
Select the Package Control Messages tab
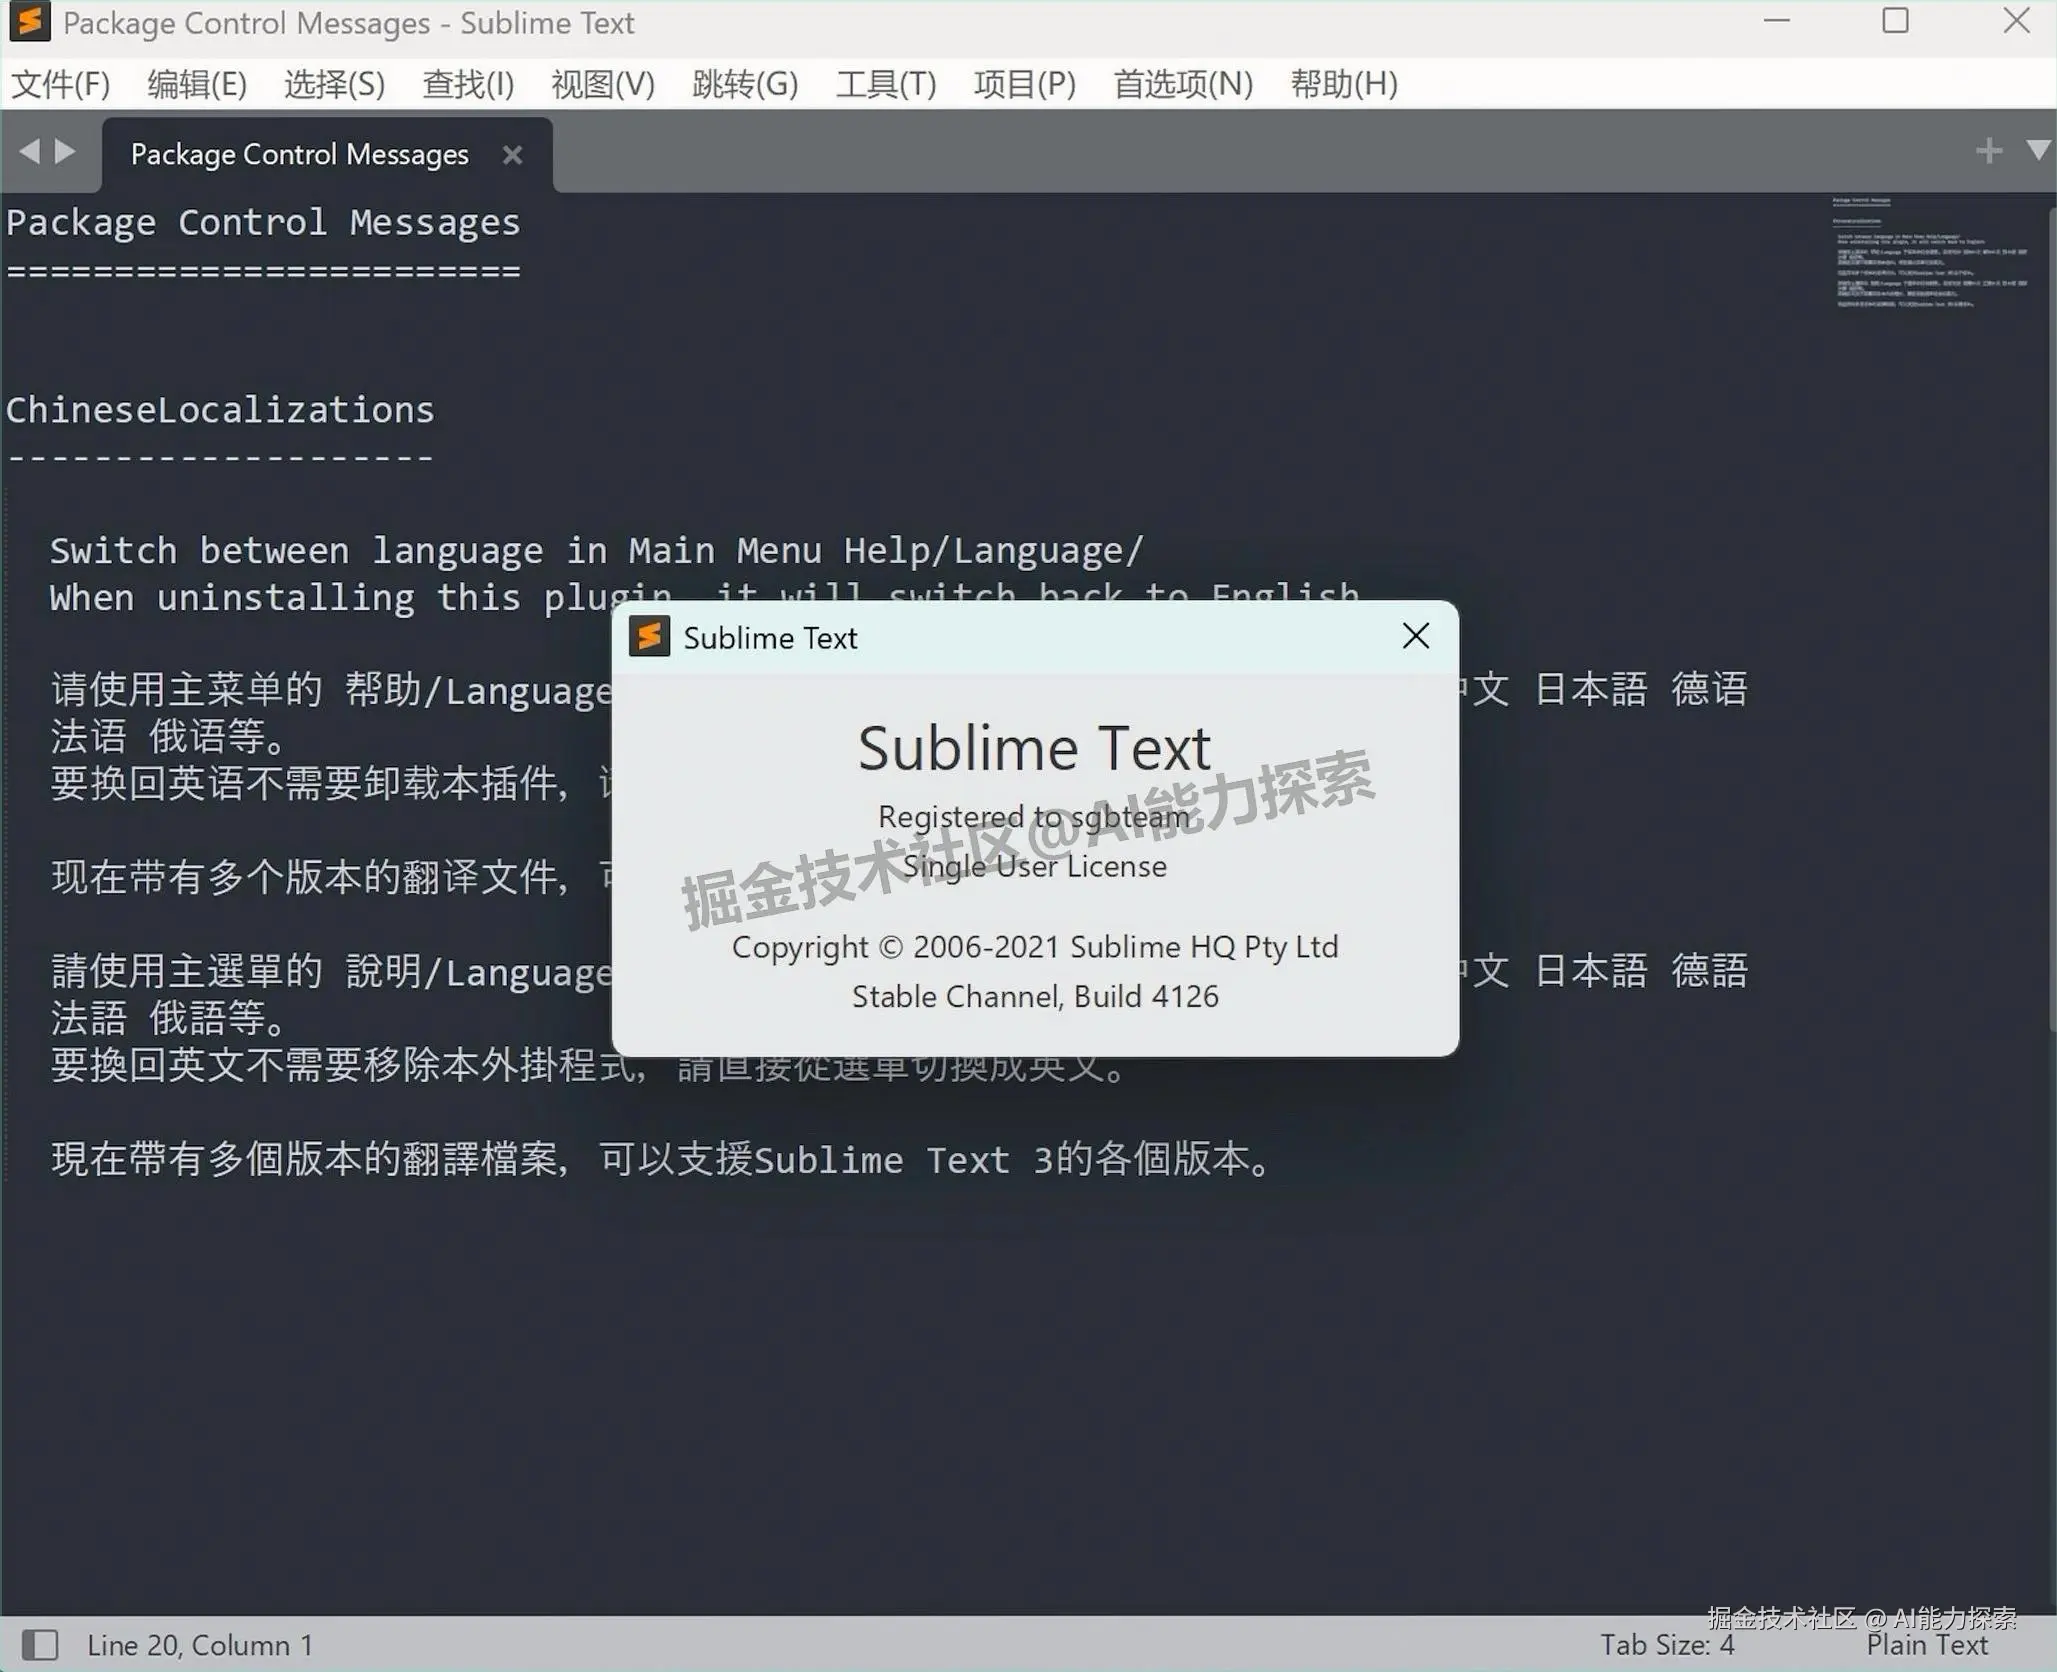pos(298,154)
